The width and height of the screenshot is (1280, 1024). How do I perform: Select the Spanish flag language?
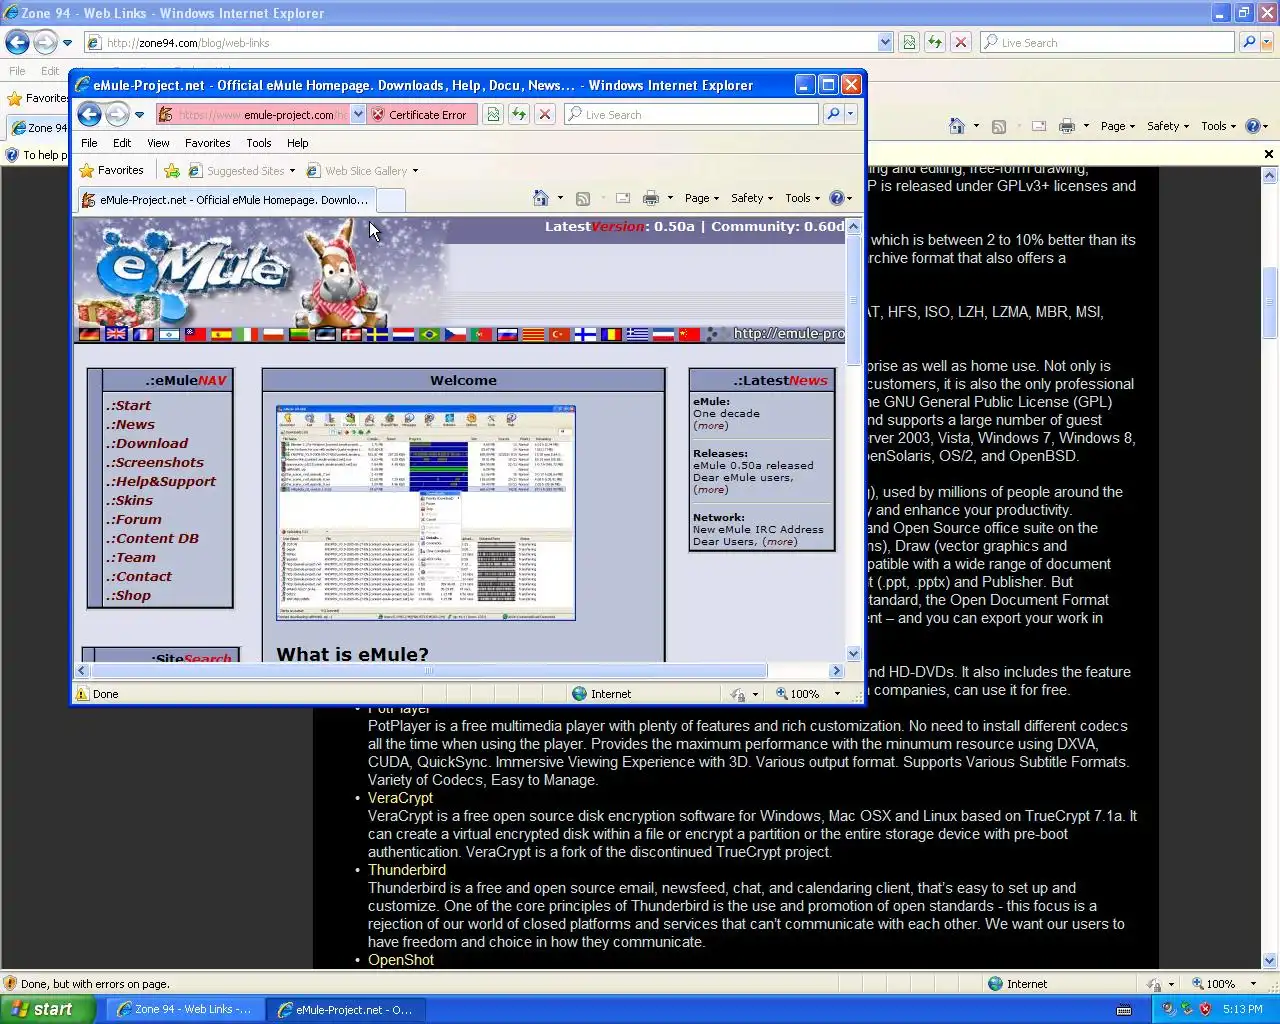tap(221, 334)
